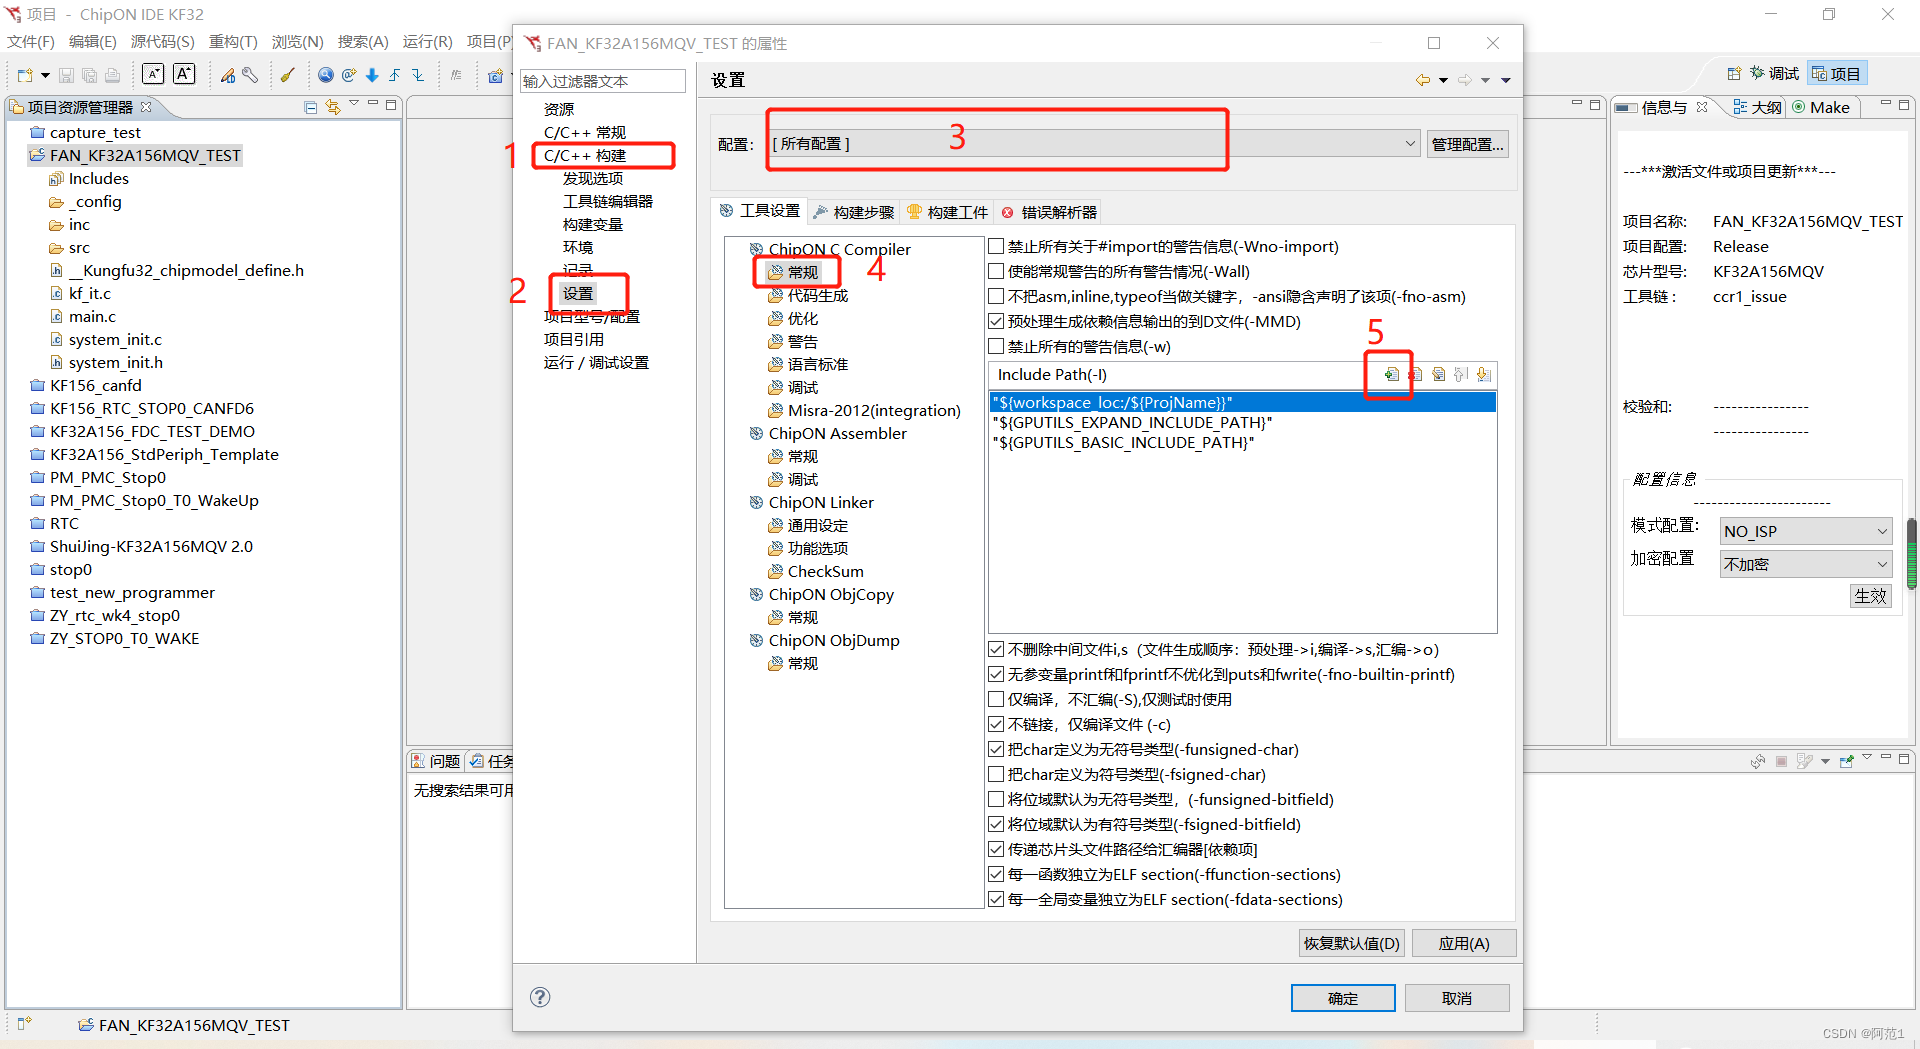Click the blue magnifier search icon
This screenshot has height=1049, width=1920.
(x=326, y=75)
